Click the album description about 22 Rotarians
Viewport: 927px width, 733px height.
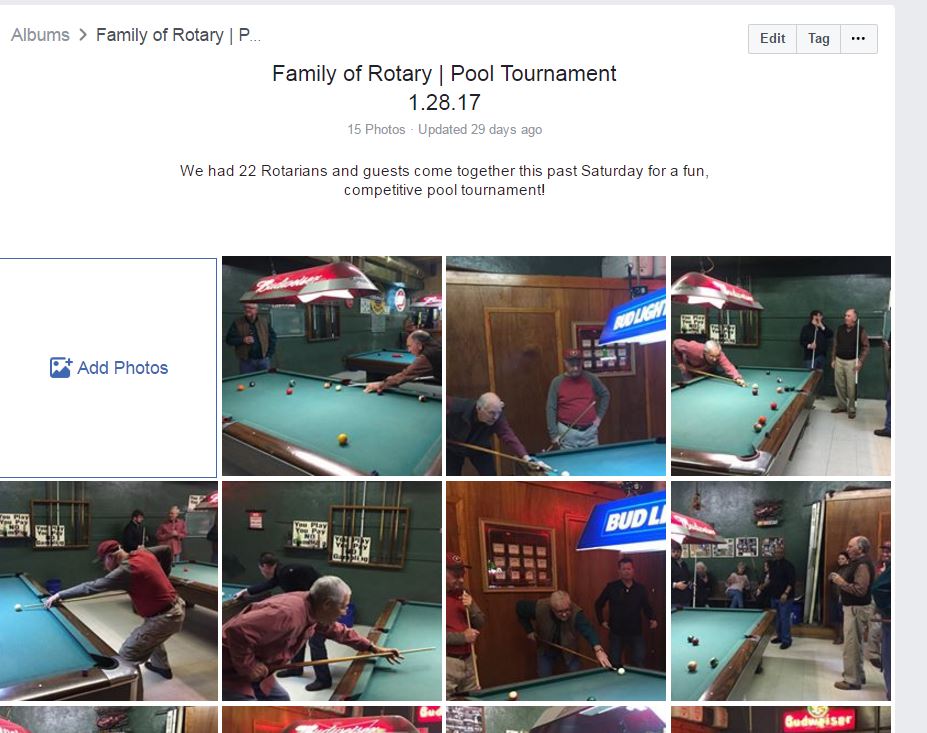[444, 180]
